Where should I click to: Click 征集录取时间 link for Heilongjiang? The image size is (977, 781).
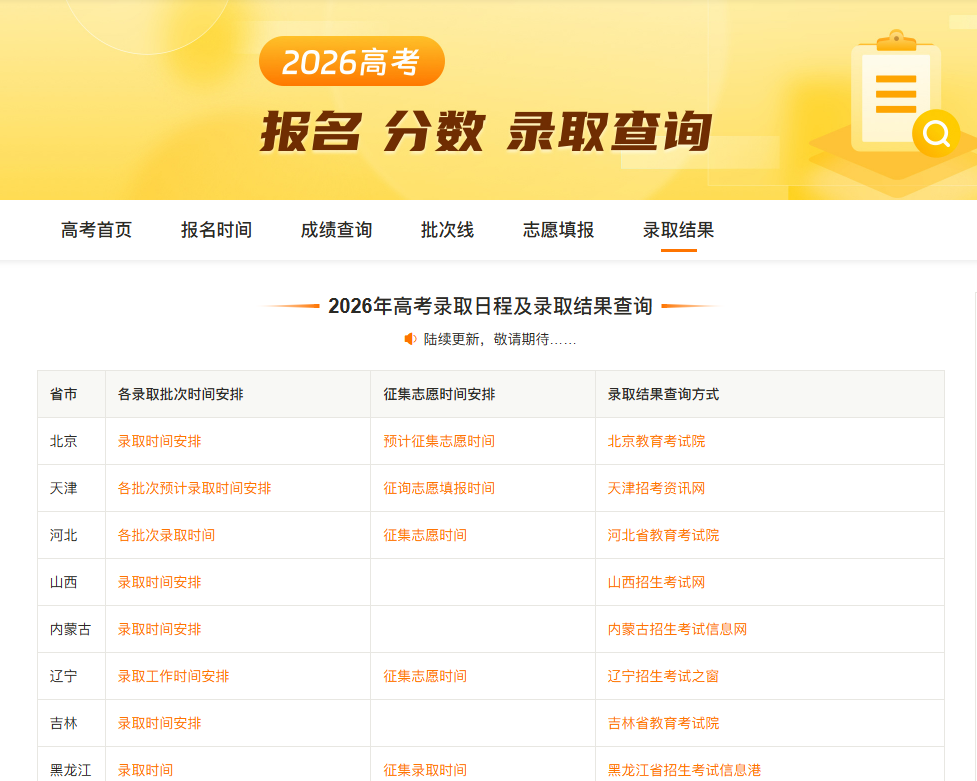(x=425, y=770)
